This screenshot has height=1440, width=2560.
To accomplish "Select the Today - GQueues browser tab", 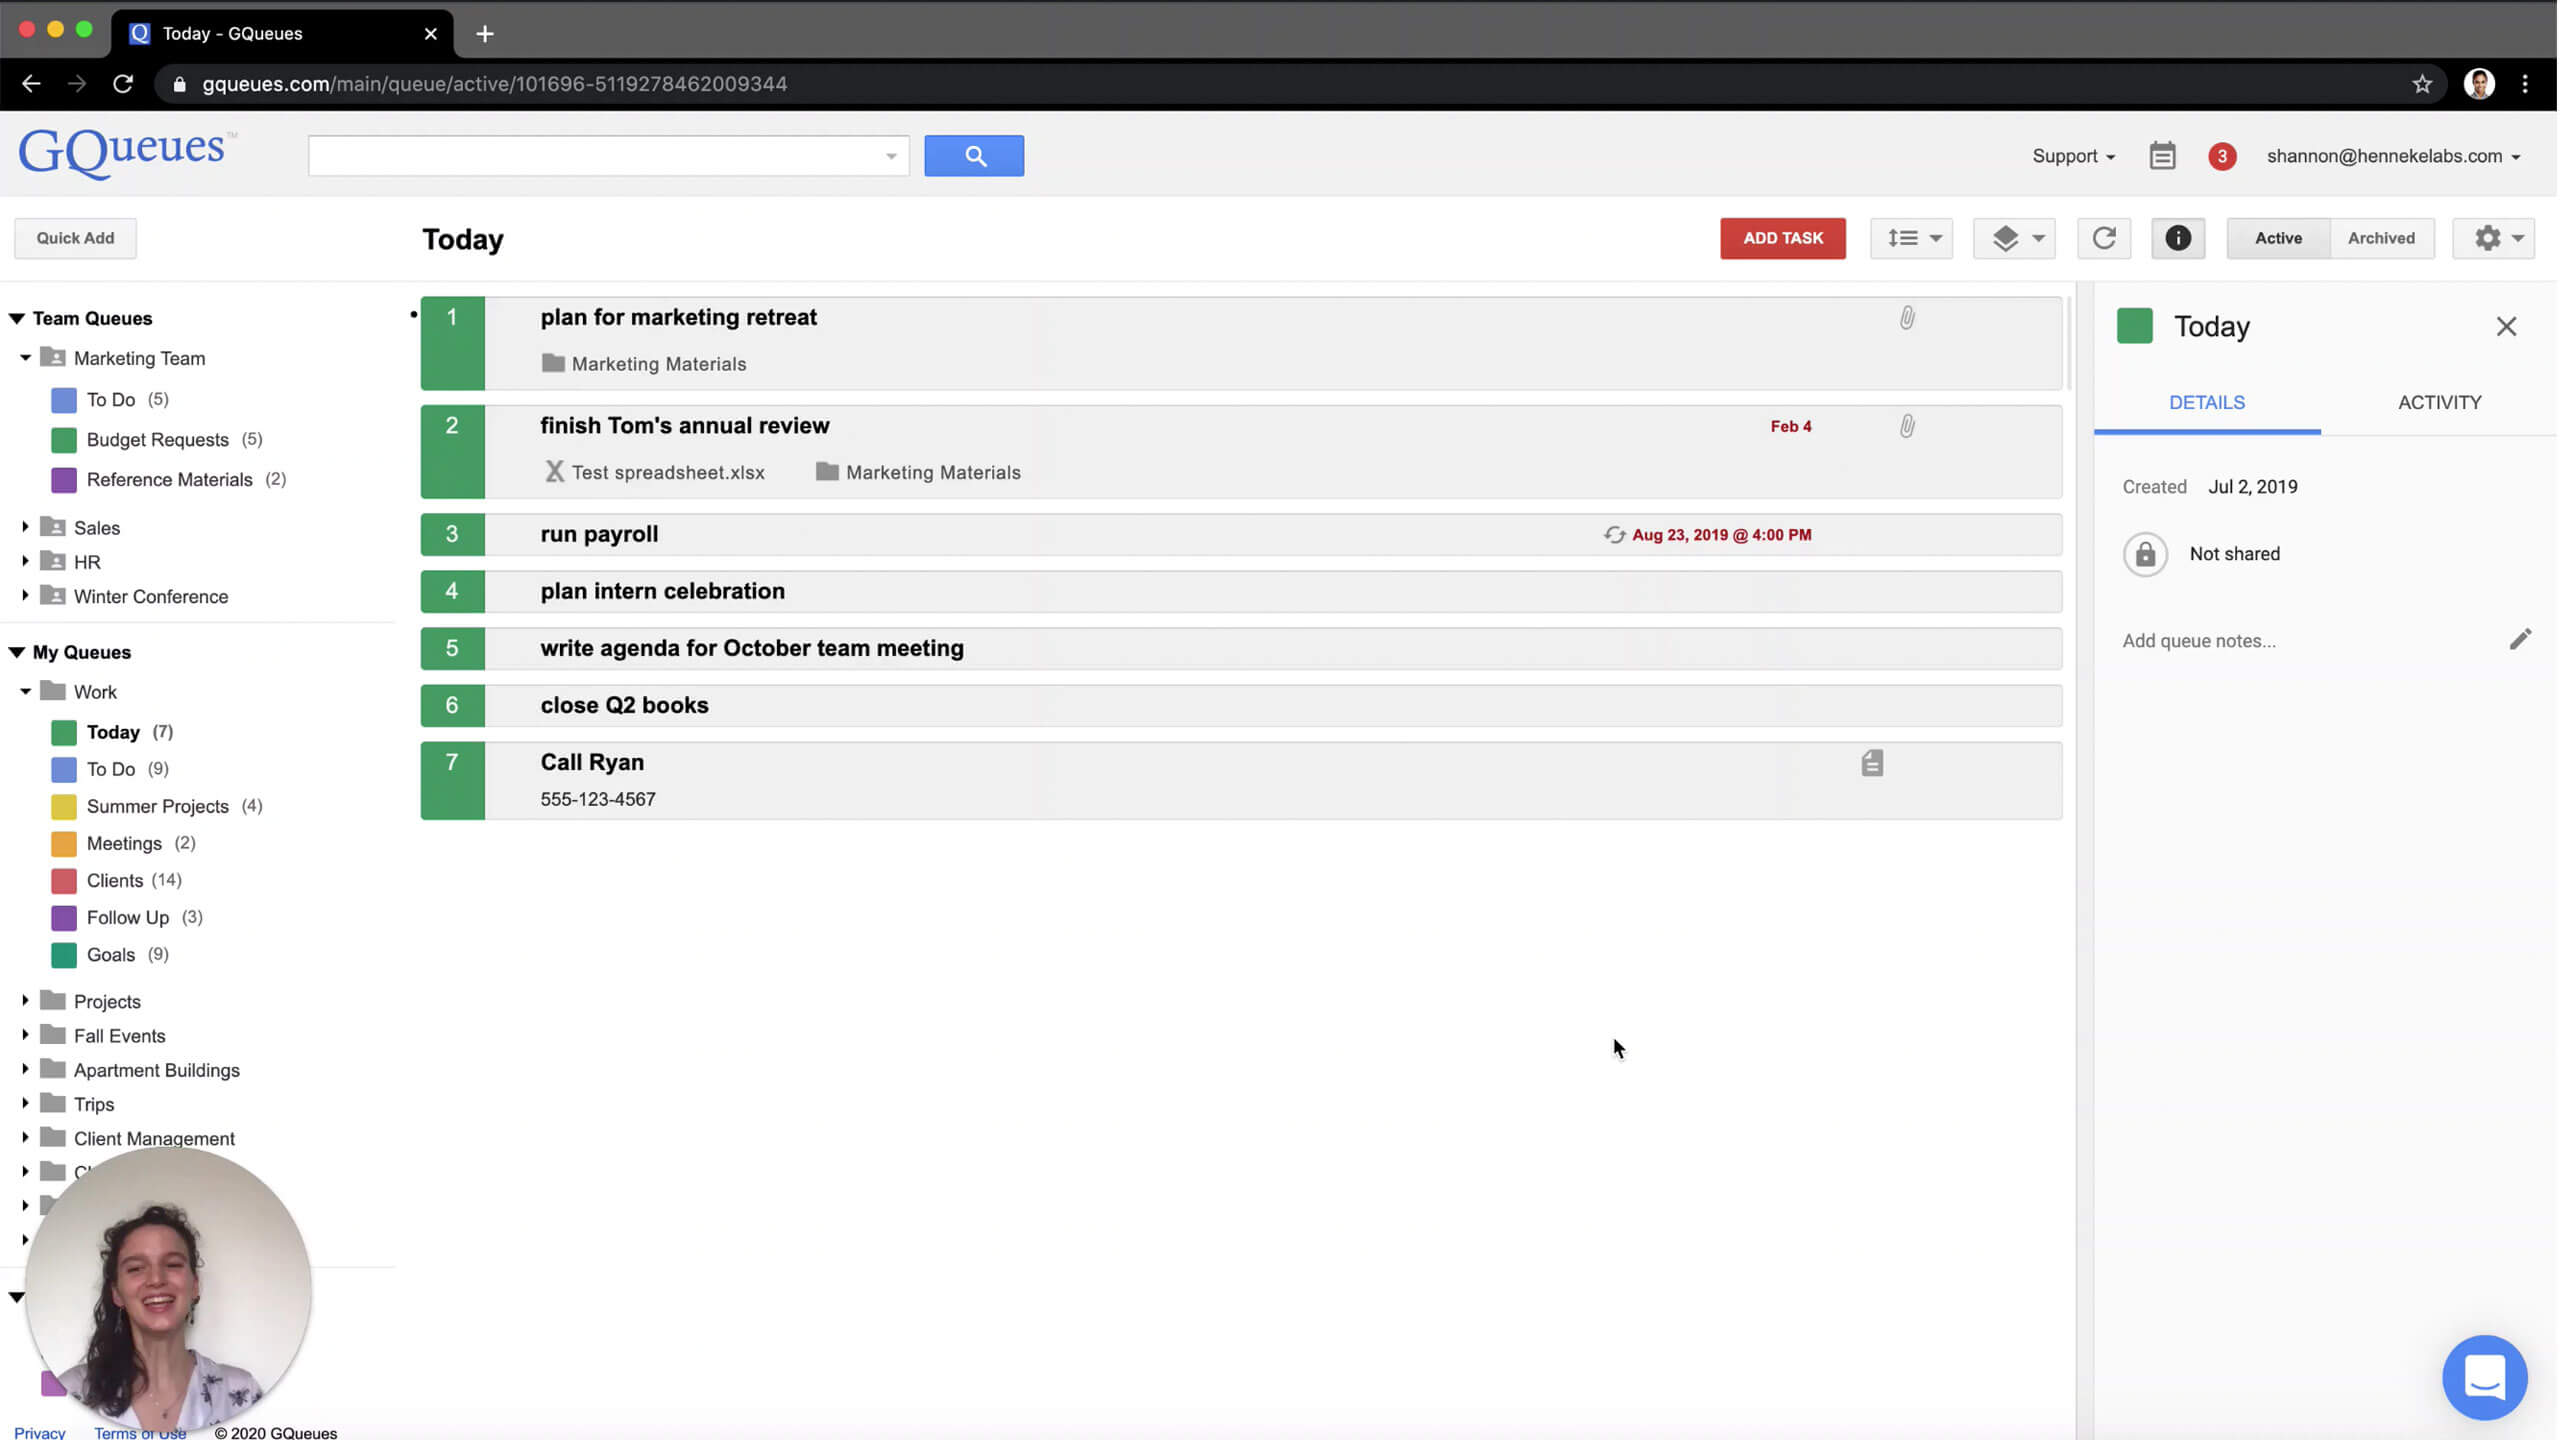I will 282,34.
